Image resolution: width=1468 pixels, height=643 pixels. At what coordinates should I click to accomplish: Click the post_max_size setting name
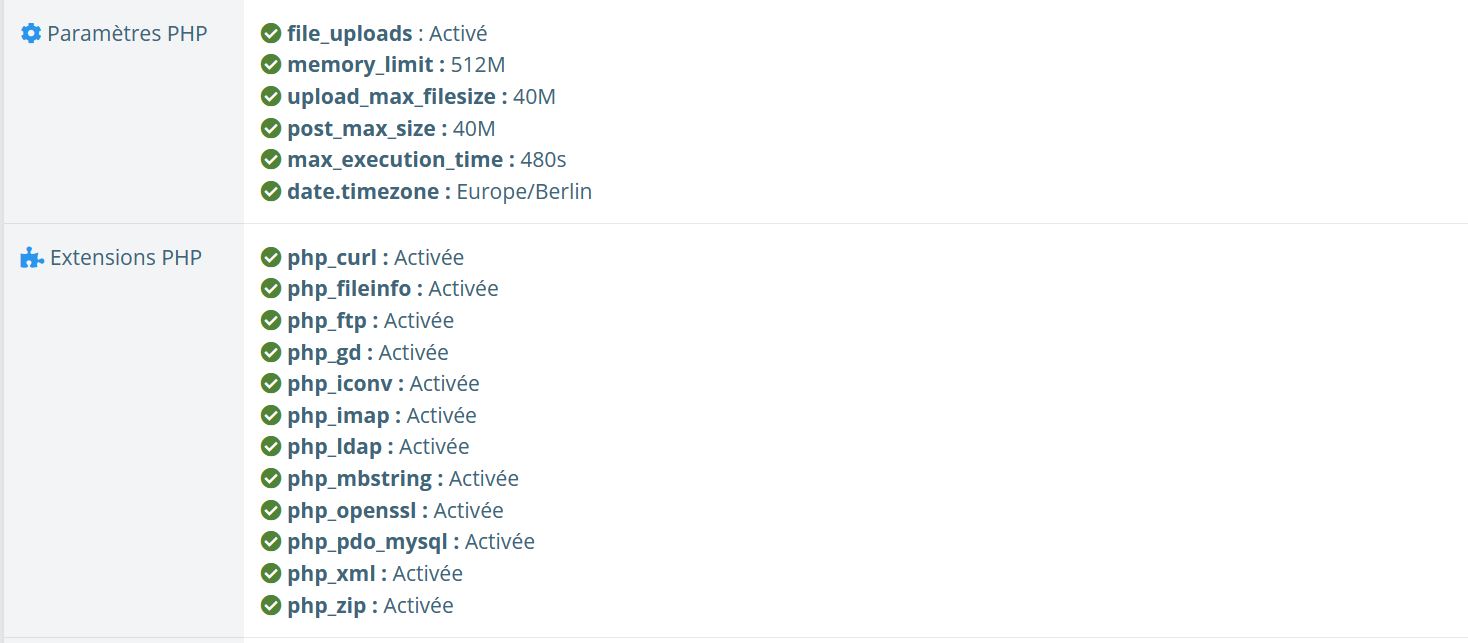361,129
